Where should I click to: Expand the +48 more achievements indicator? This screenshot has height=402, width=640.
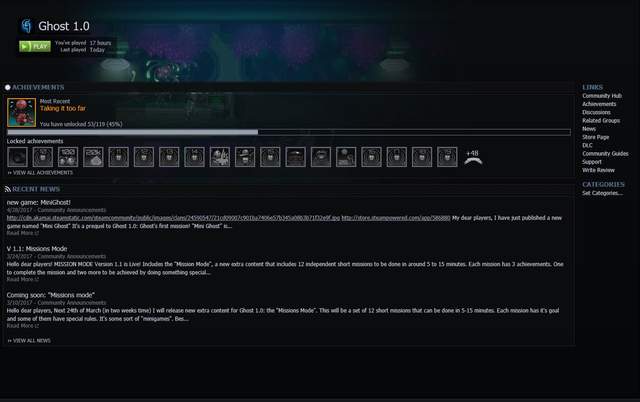473,157
